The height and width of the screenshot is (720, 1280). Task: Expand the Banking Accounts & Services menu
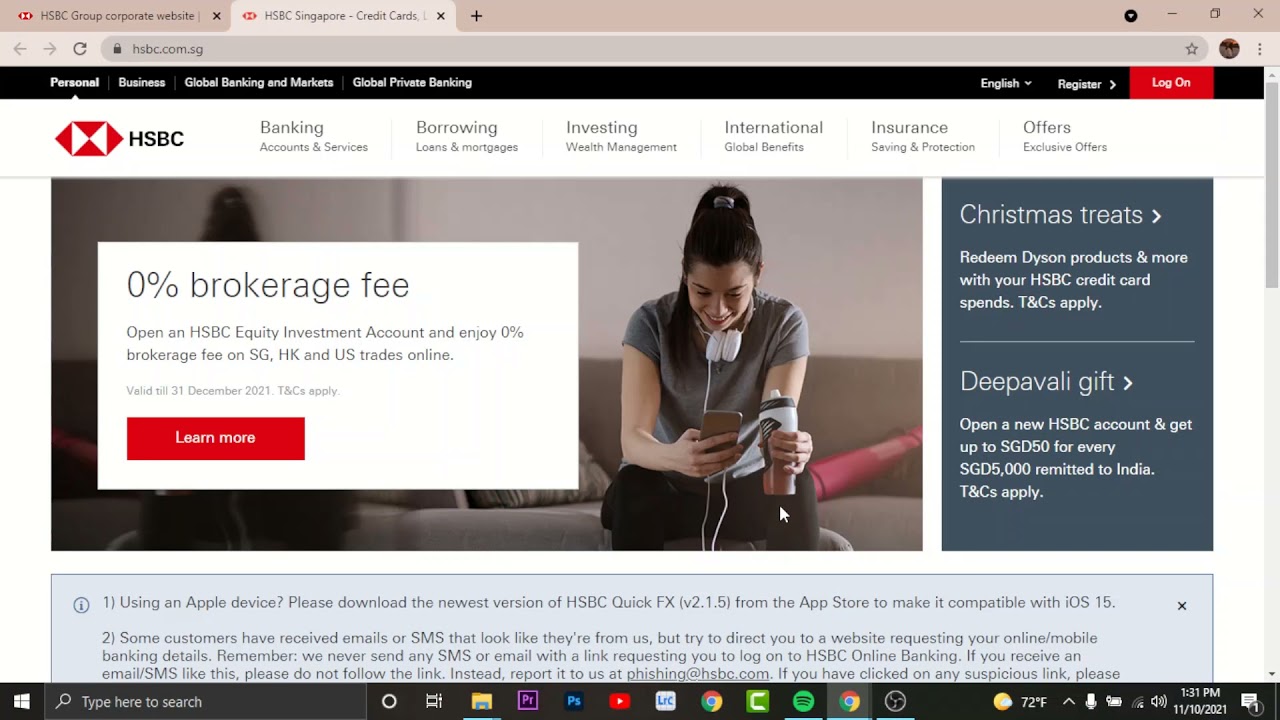(x=313, y=136)
